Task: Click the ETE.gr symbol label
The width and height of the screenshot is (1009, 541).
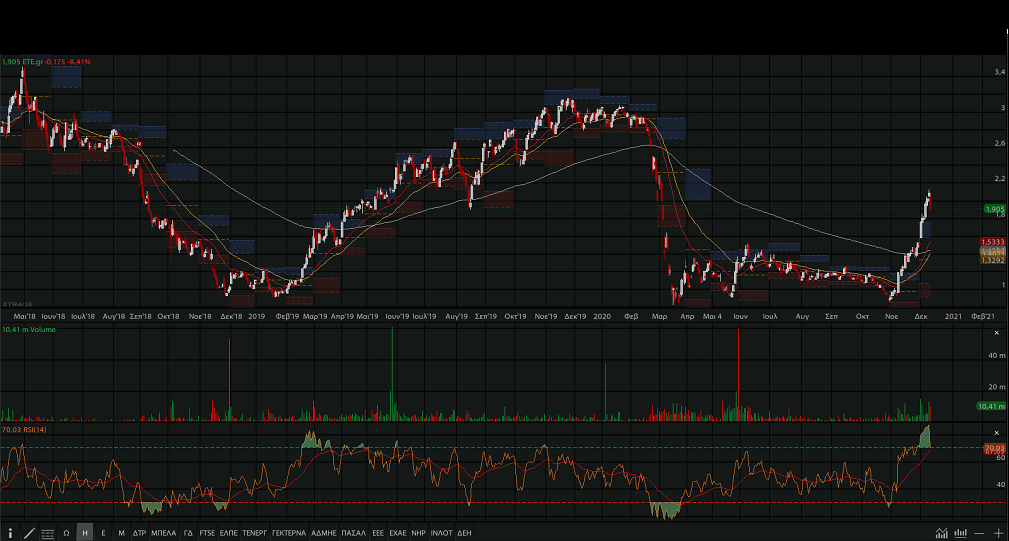Action: tap(35, 62)
